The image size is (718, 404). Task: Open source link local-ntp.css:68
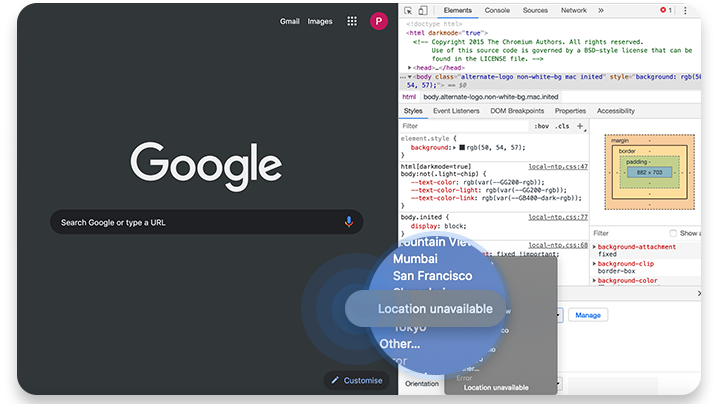(x=558, y=246)
